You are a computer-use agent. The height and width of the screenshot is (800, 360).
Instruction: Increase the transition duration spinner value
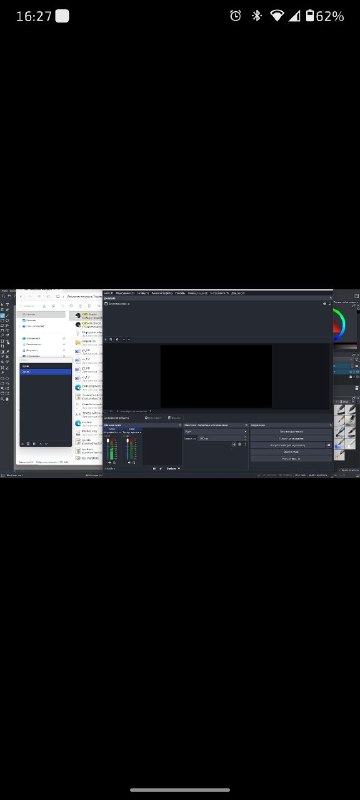[x=245, y=437]
